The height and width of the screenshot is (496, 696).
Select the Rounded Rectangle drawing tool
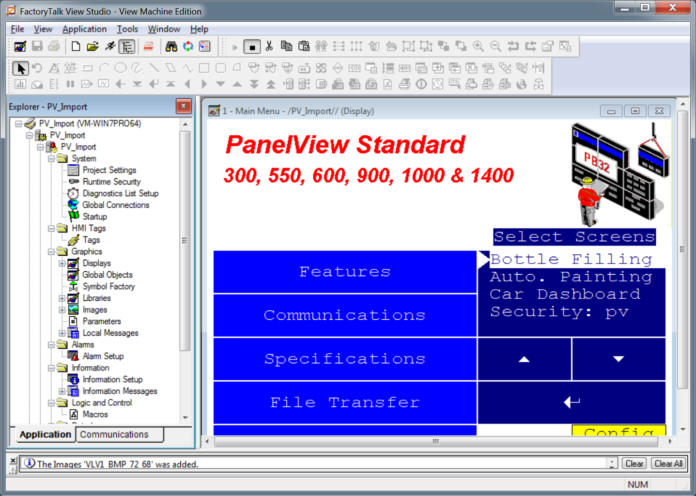[220, 68]
